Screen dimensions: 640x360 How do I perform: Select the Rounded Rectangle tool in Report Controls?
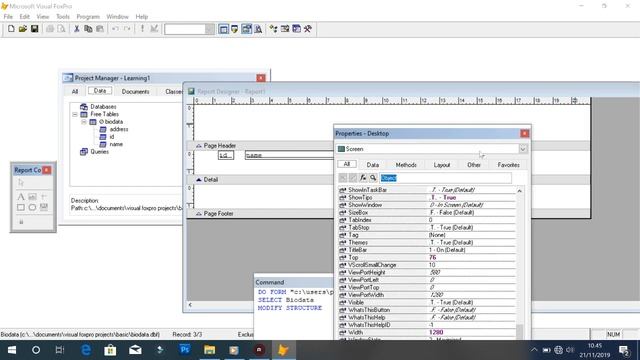32,207
